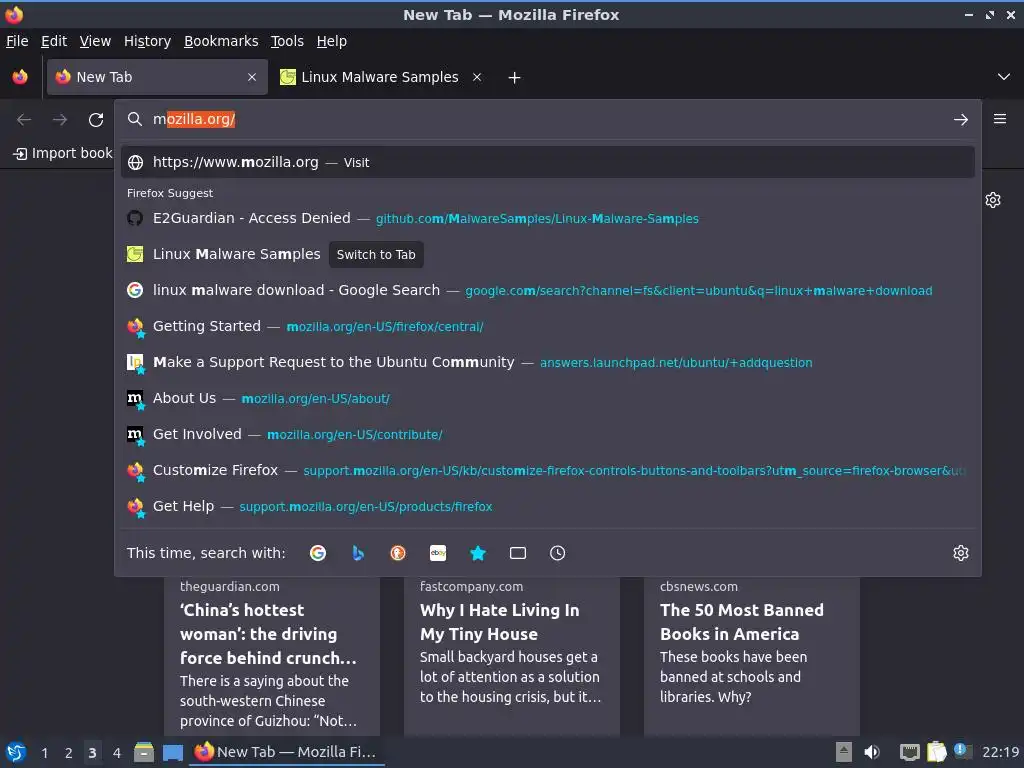Visit https://www.mozilla.org suggestion
Viewport: 1024px width, 768px height.
(547, 163)
